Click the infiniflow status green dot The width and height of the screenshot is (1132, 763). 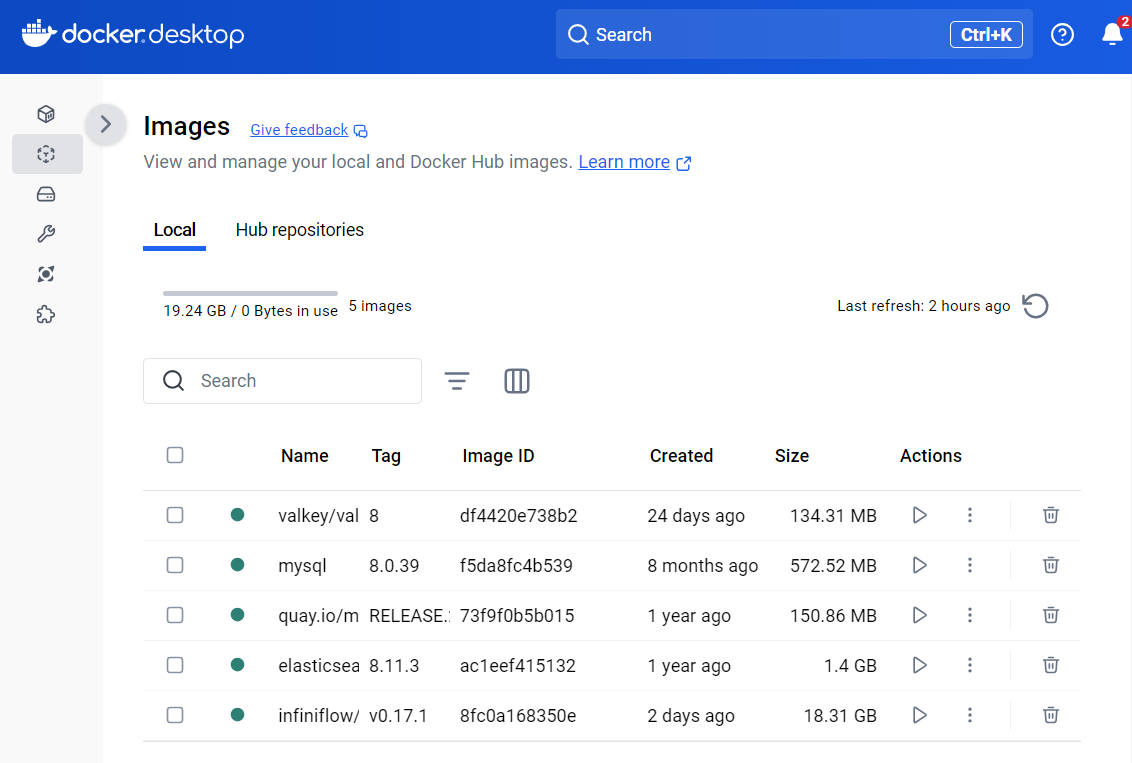[237, 715]
